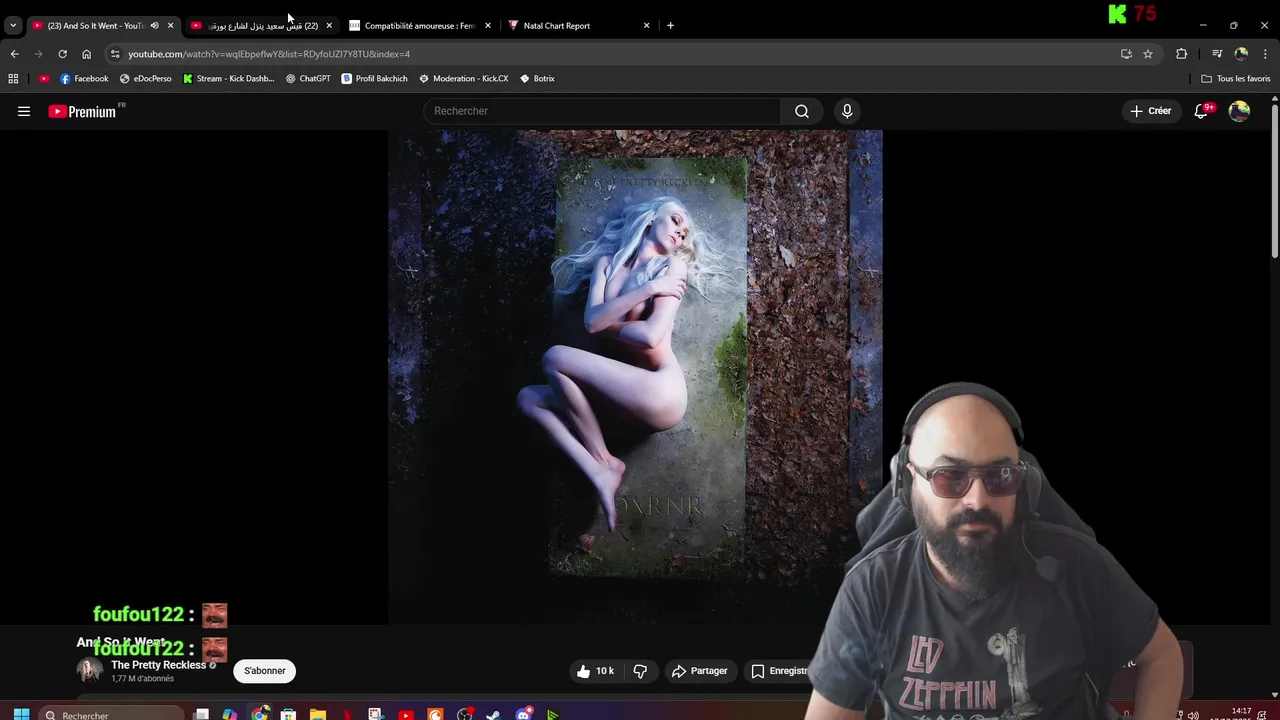Mute audio on the And So It Went tab
The image size is (1280, 720).
(x=154, y=25)
